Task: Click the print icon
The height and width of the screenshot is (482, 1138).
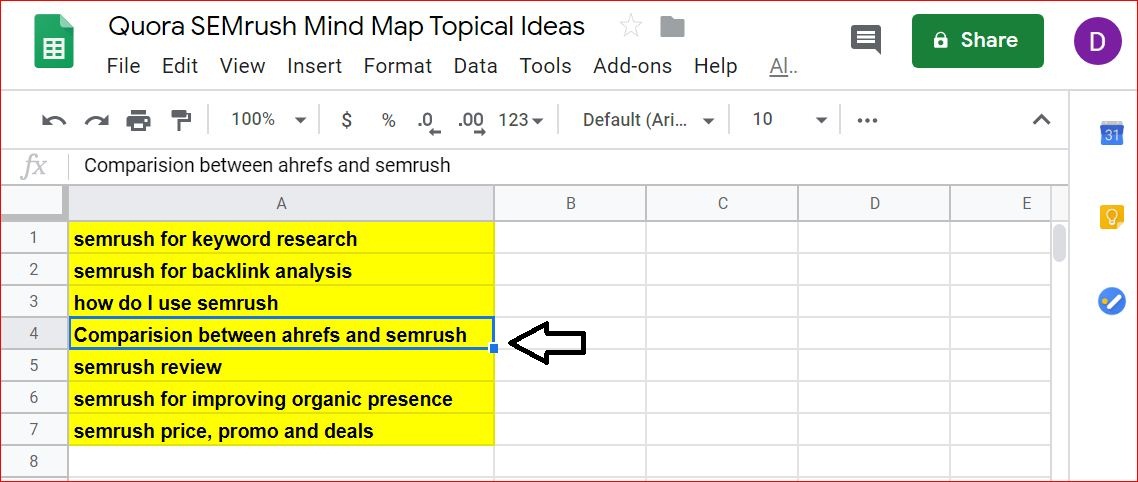Action: 139,120
